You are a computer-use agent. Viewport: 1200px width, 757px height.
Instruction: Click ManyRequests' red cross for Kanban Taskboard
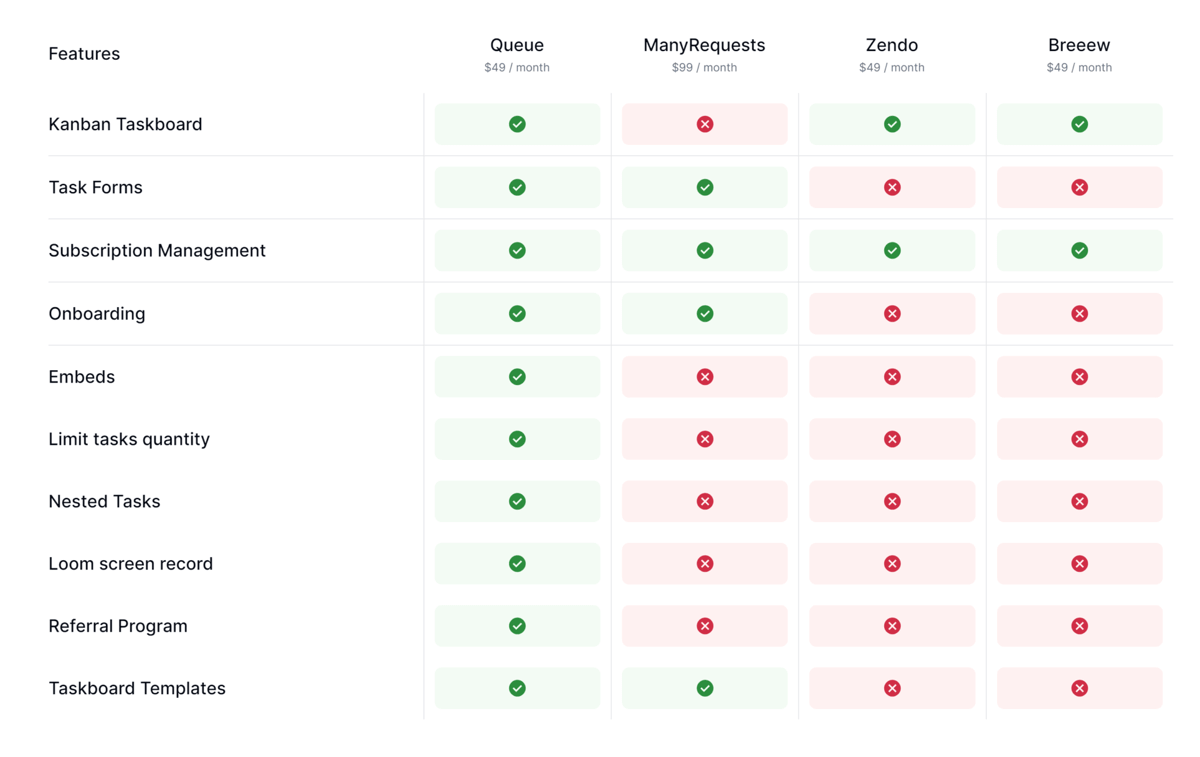[x=705, y=124]
